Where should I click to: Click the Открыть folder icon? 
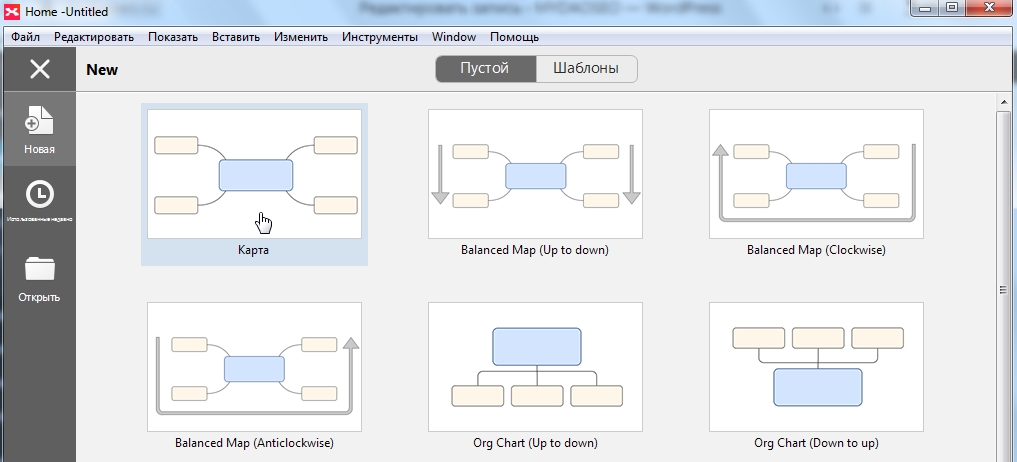40,269
